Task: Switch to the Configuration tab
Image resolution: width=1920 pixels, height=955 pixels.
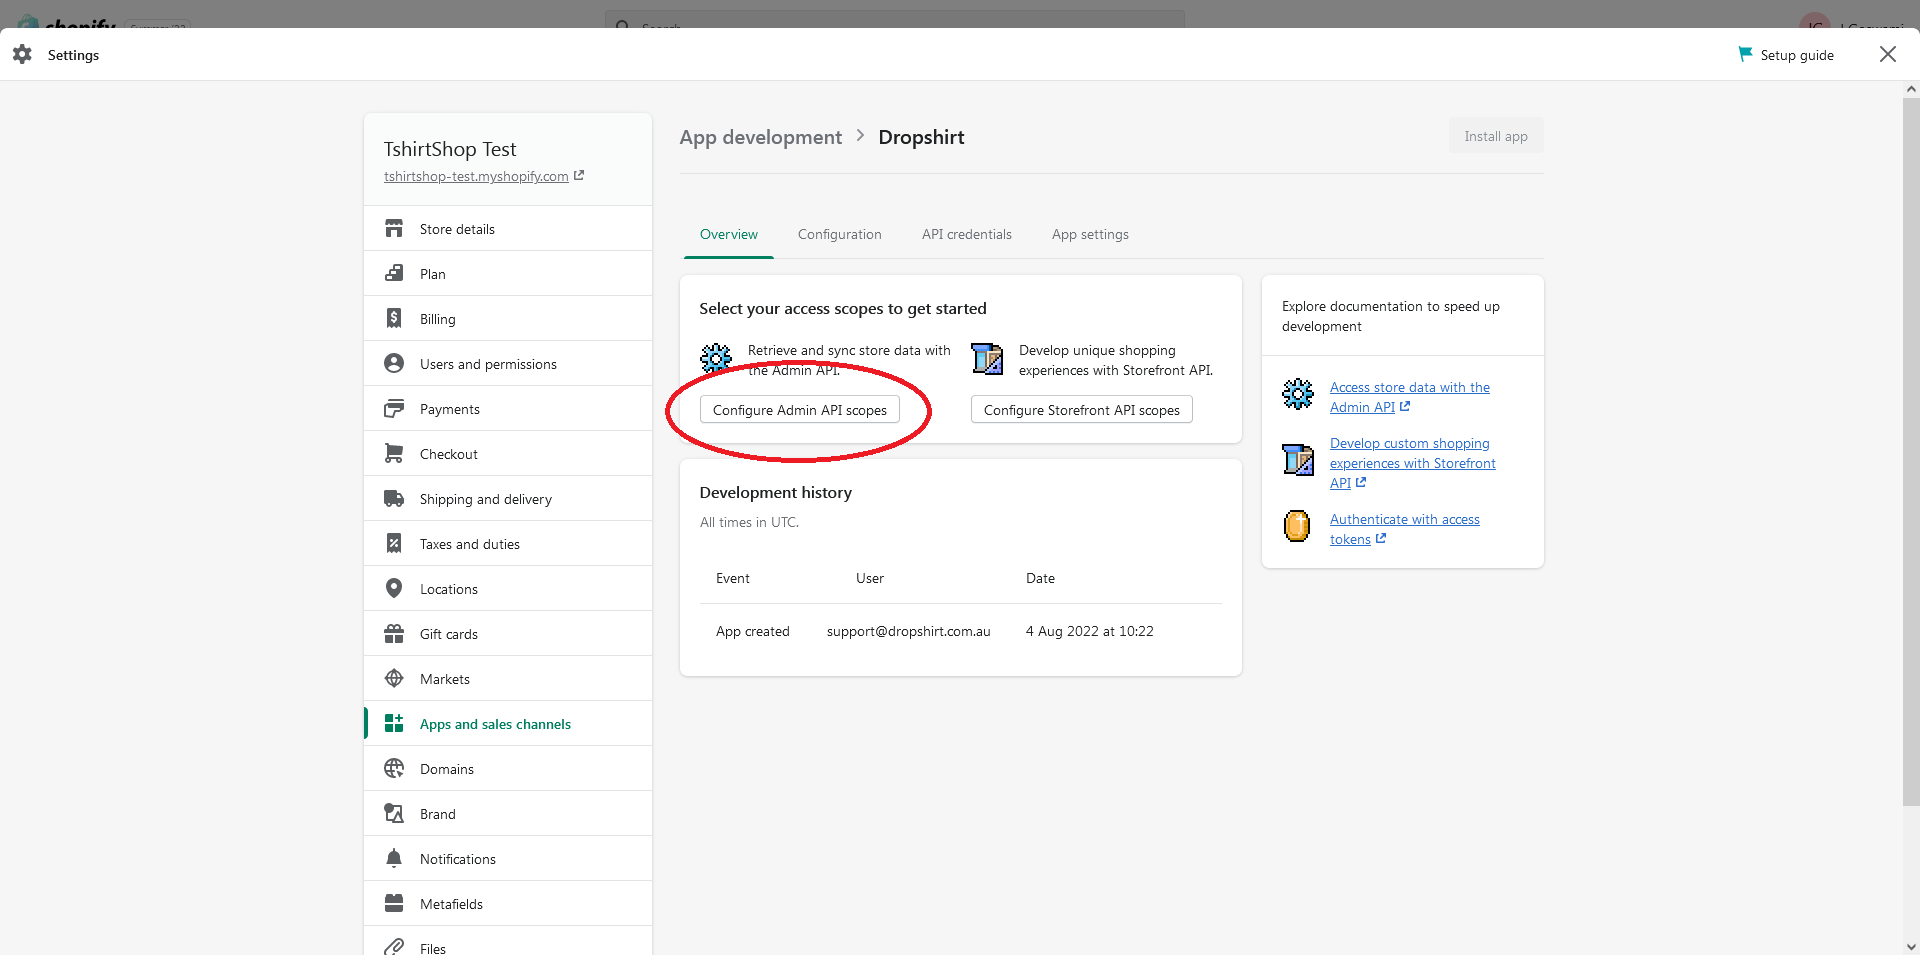Action: click(x=840, y=235)
